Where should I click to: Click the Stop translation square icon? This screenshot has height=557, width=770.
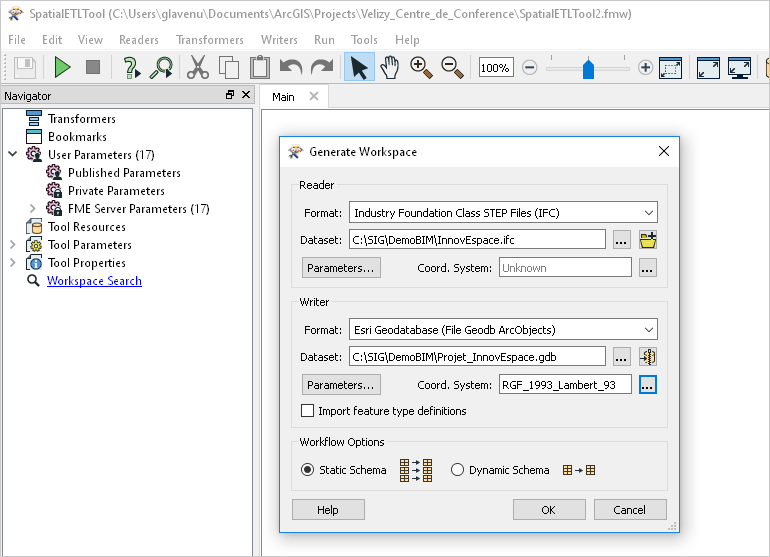[93, 67]
